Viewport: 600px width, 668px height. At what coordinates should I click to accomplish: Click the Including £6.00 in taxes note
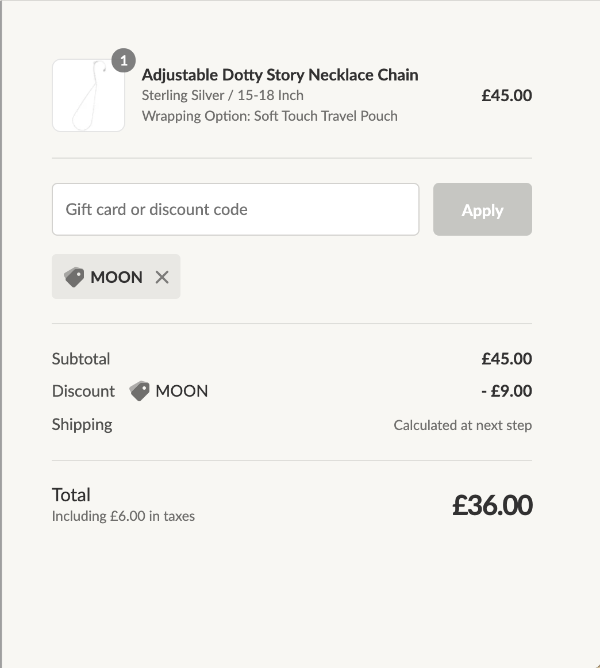pyautogui.click(x=123, y=517)
